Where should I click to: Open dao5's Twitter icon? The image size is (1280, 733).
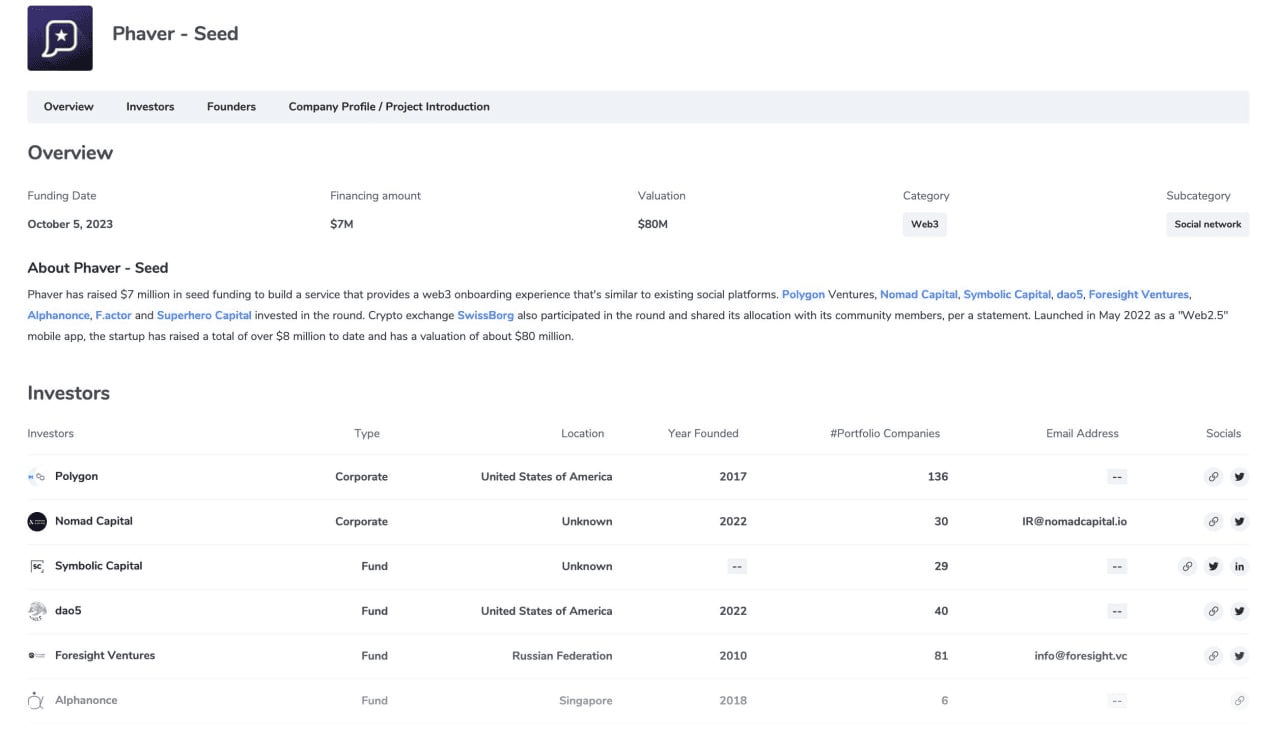(1239, 611)
